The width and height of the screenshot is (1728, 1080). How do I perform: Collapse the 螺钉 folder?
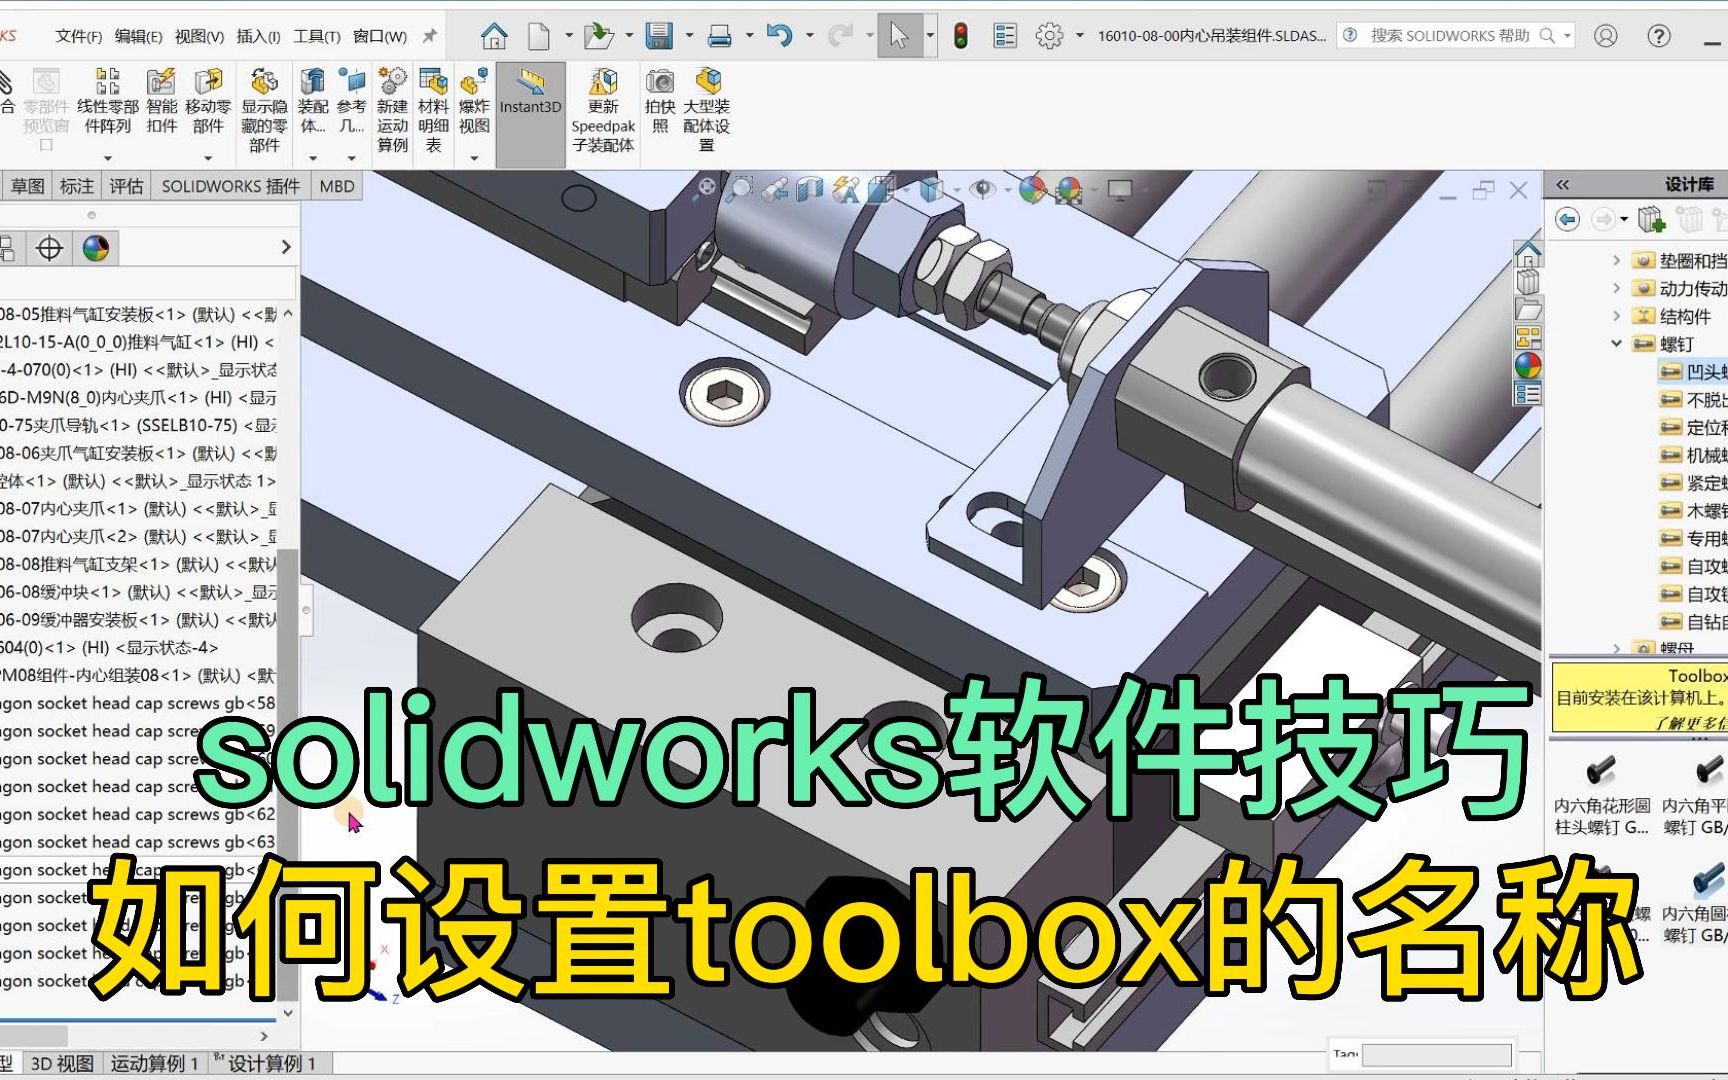(1616, 344)
